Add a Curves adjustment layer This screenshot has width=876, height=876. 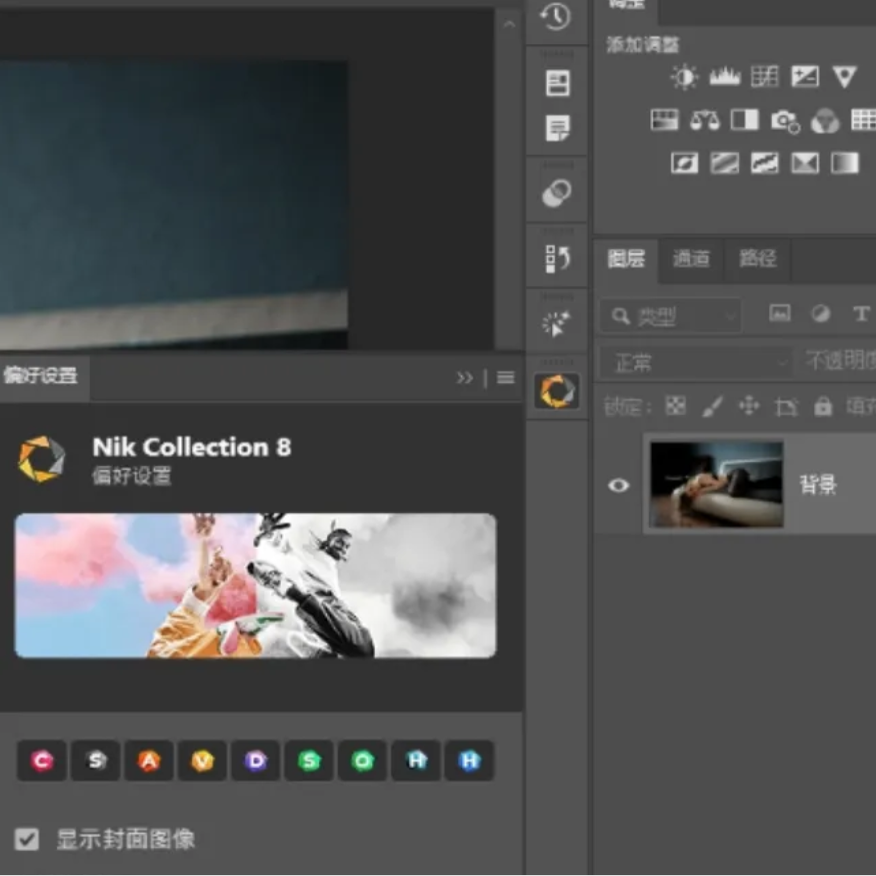(x=764, y=77)
